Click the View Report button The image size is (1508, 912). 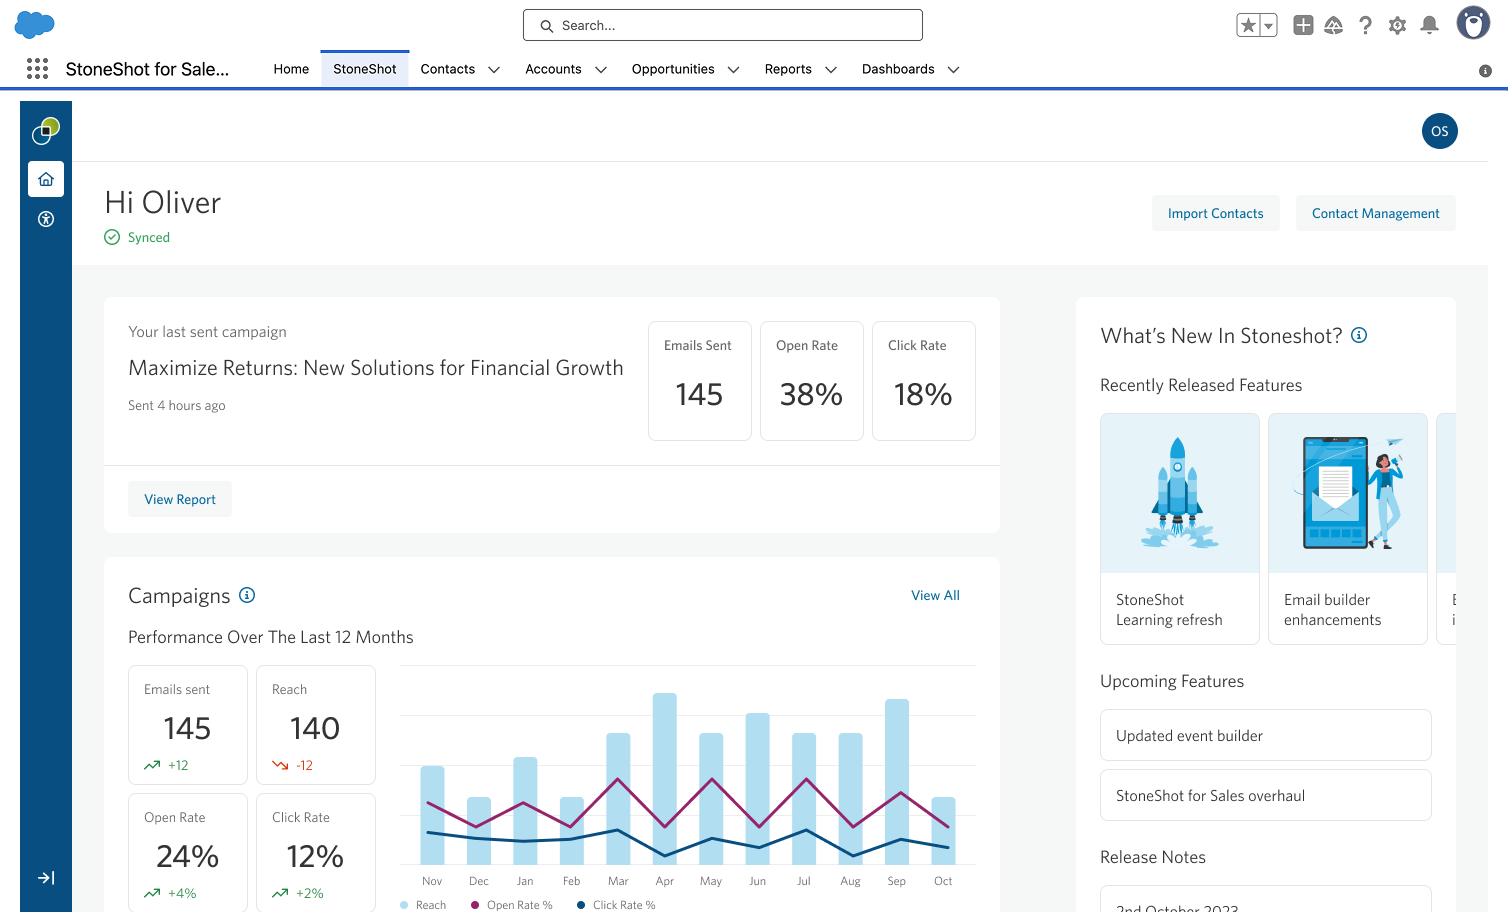pyautogui.click(x=180, y=499)
